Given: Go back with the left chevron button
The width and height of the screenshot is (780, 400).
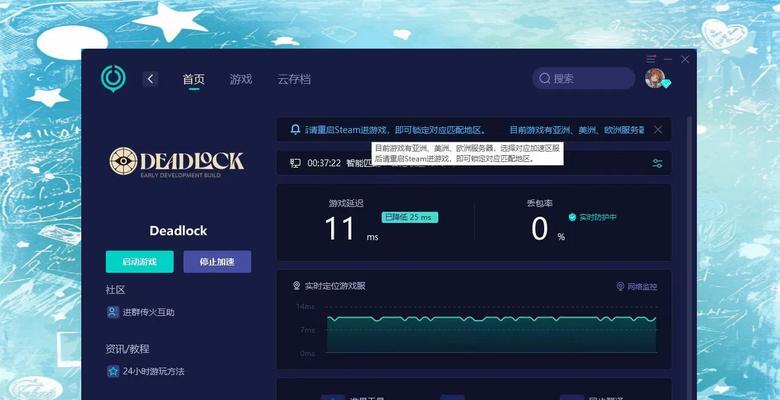Looking at the screenshot, I should coord(150,79).
